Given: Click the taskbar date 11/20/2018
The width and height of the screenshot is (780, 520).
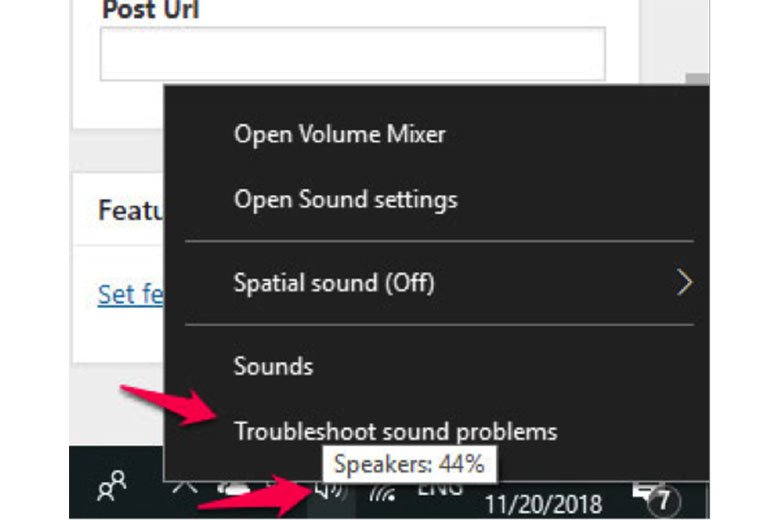Looking at the screenshot, I should [x=540, y=504].
